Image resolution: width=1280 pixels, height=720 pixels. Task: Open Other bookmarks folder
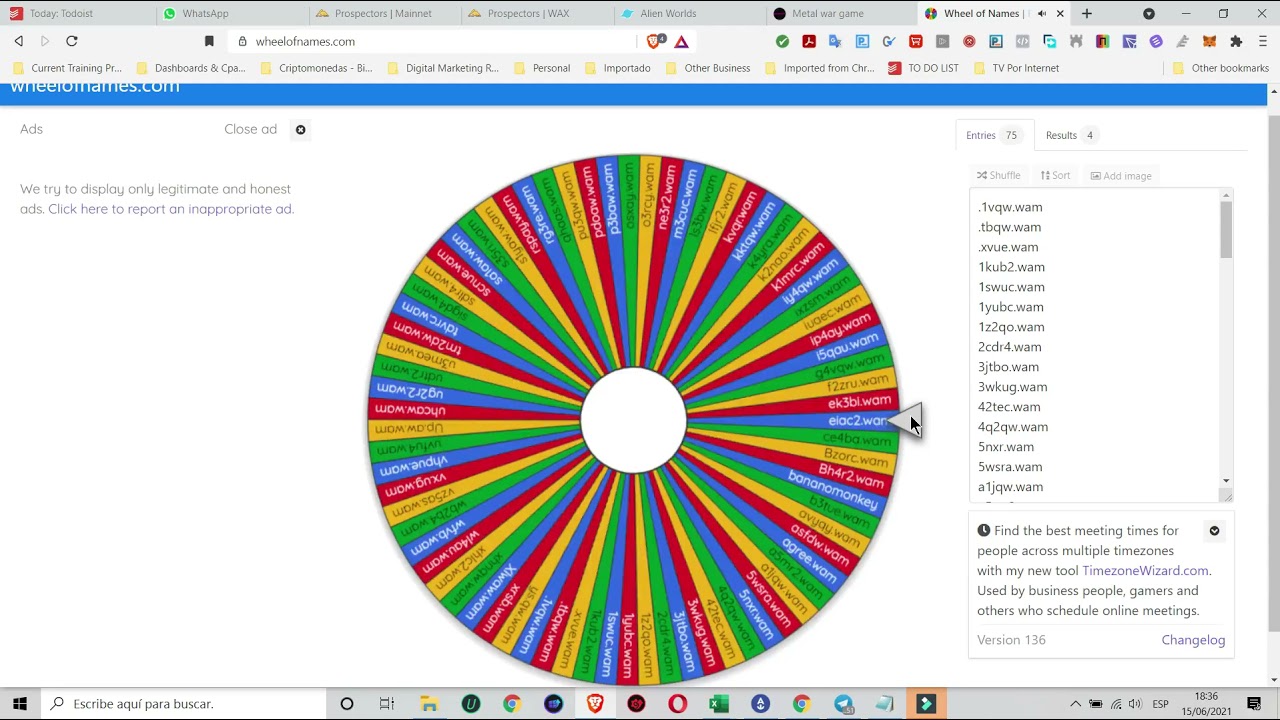tap(1220, 68)
